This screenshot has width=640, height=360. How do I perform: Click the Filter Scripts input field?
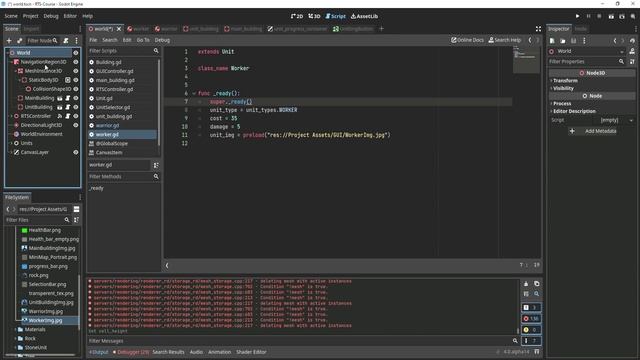pos(124,51)
